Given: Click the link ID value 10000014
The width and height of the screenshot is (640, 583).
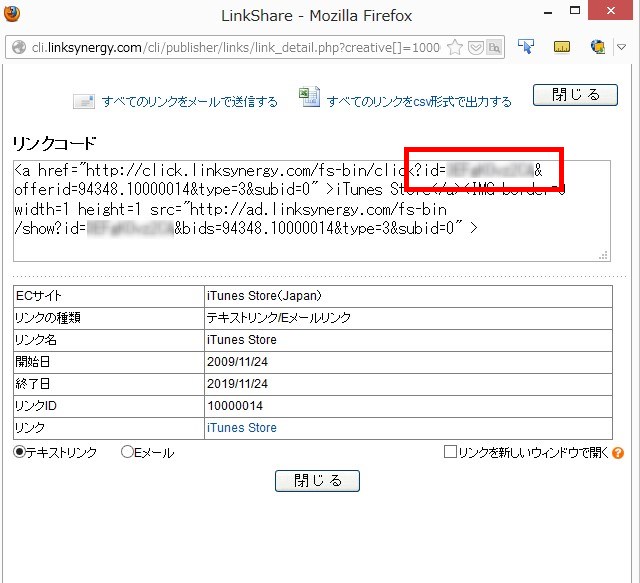Looking at the screenshot, I should click(x=235, y=406).
